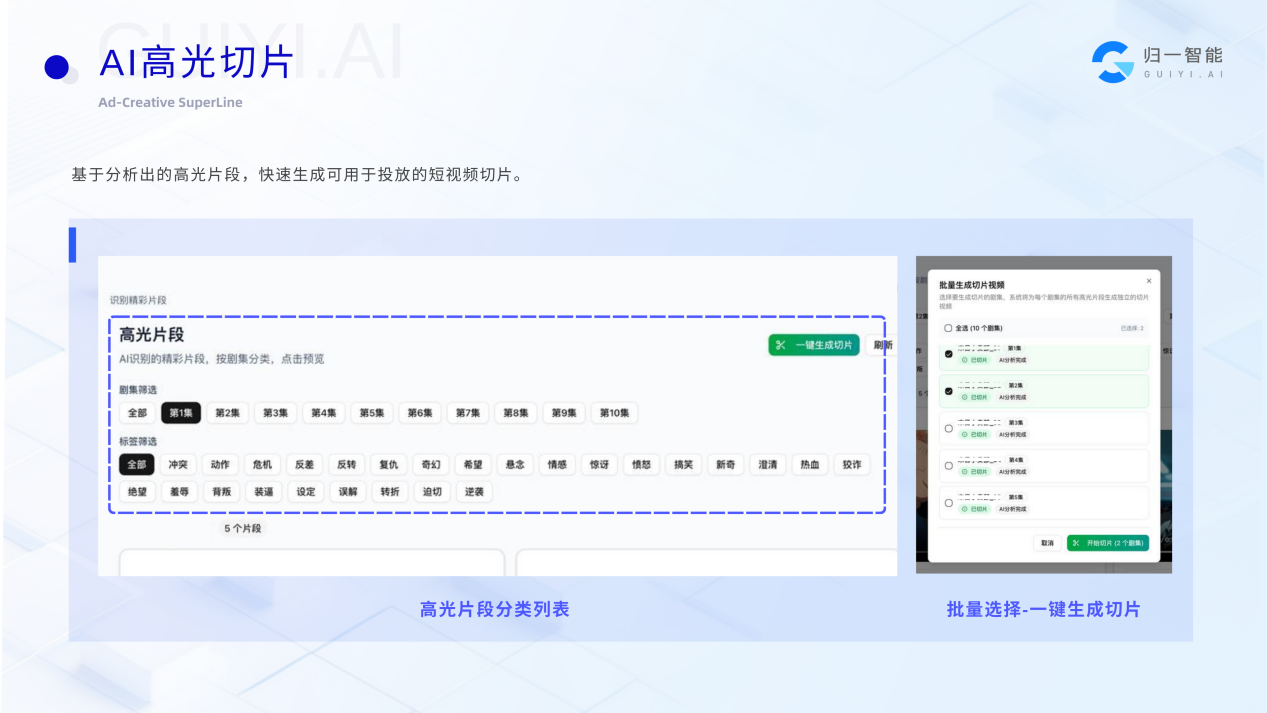Screen dimensions: 1267x713
Task: Click the 已切片 status badge for 第5集
Action: point(974,509)
